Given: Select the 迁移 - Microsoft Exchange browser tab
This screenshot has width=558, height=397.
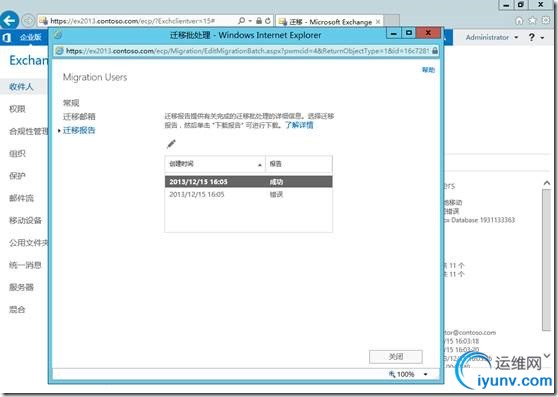Looking at the screenshot, I should pyautogui.click(x=330, y=22).
